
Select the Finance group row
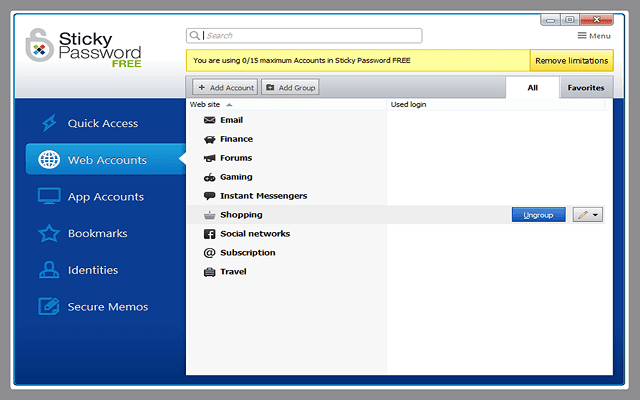pyautogui.click(x=236, y=139)
